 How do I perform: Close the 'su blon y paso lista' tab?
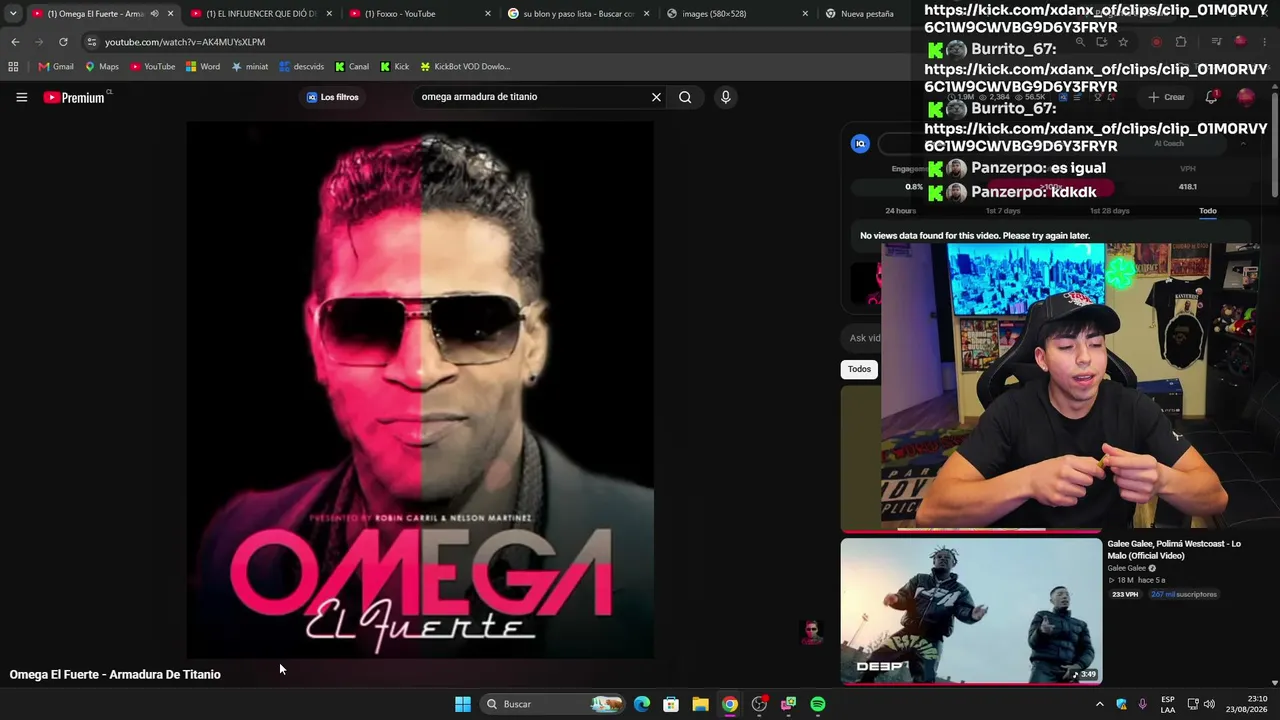[x=647, y=14]
